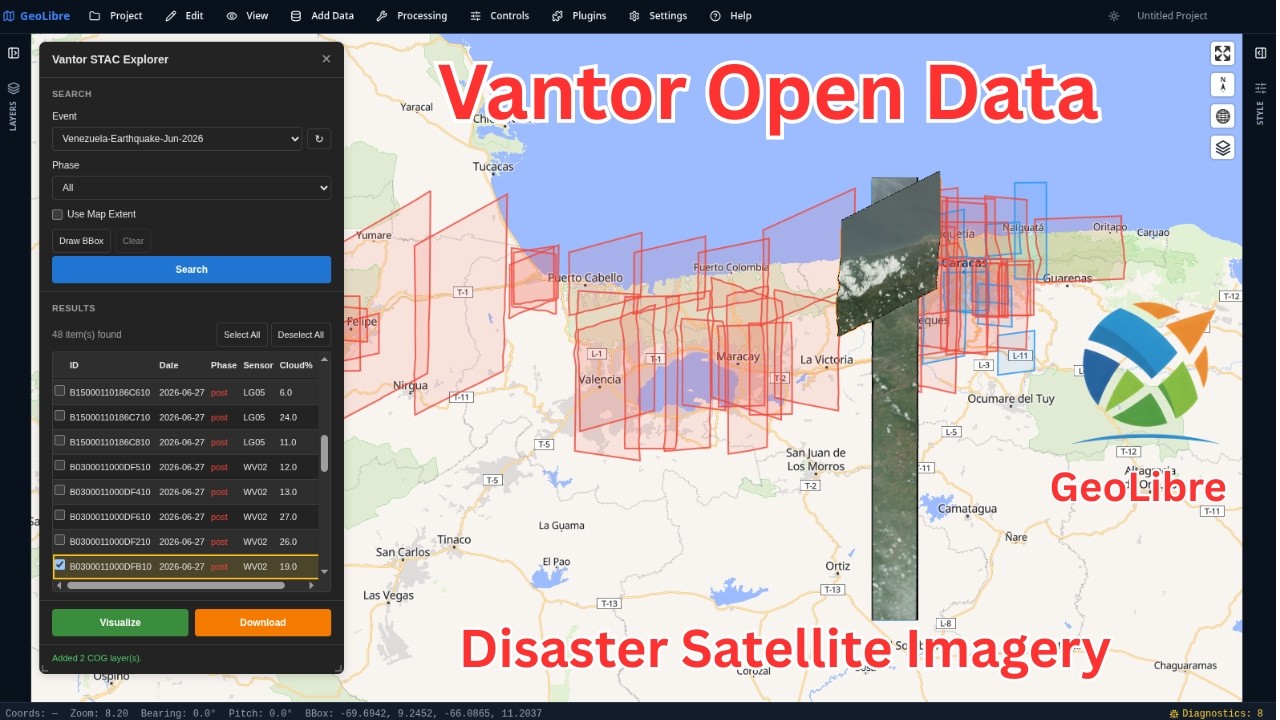Reset map bearing with the north compass
1280x720 pixels.
click(x=1222, y=85)
